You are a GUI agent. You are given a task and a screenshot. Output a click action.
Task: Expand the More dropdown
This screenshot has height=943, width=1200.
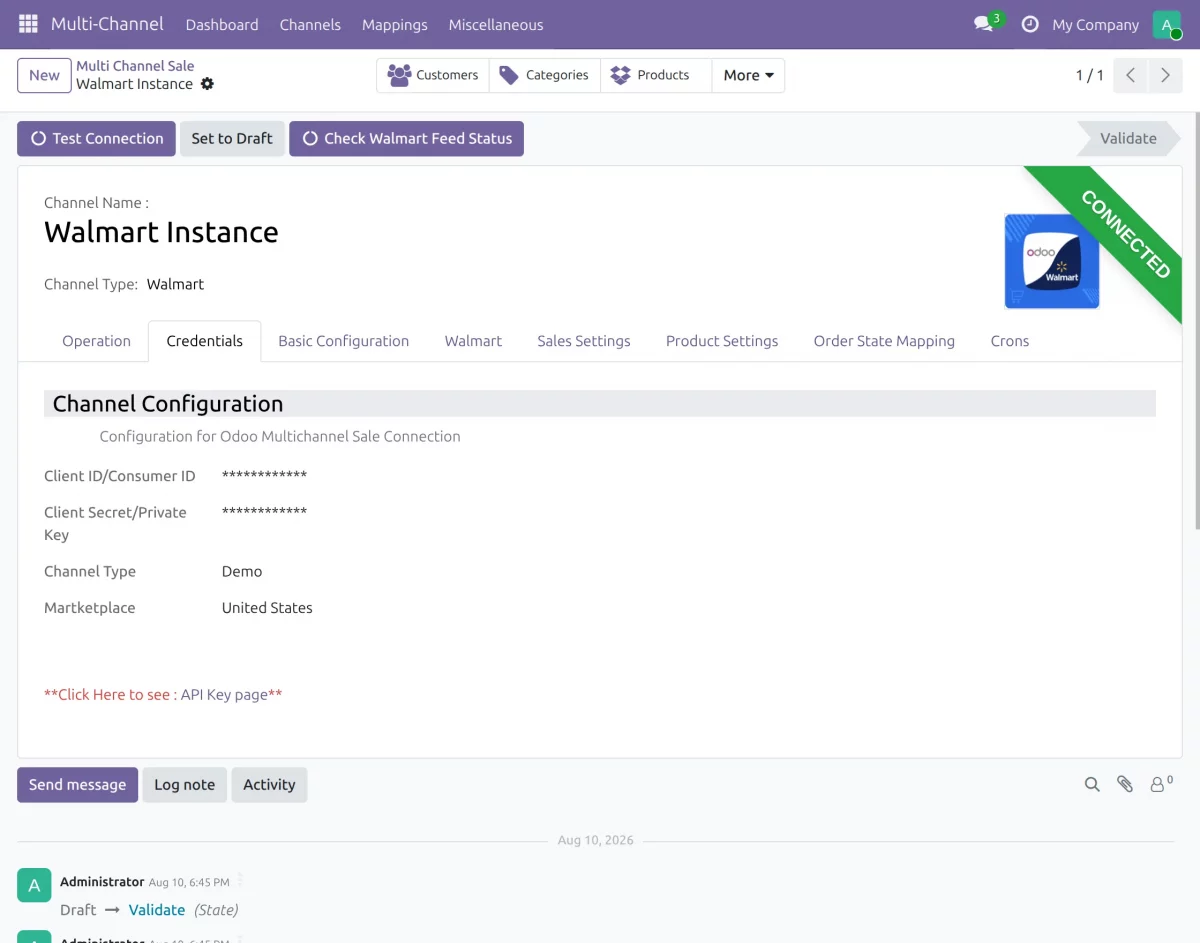click(748, 75)
